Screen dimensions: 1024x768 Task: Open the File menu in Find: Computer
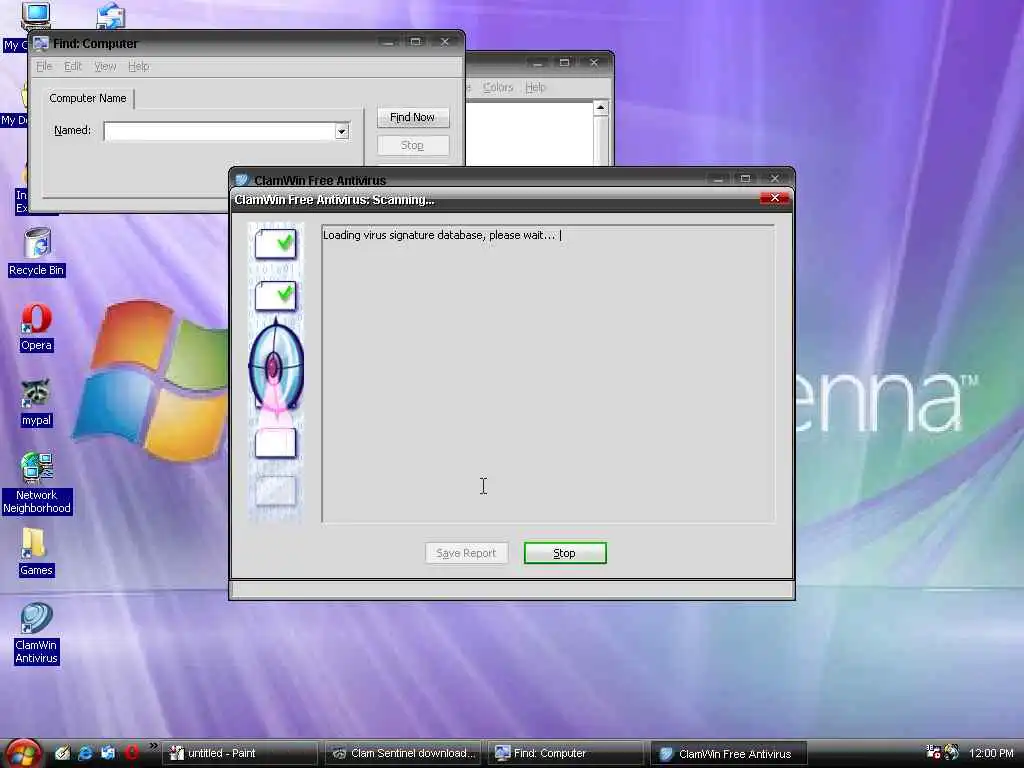(x=44, y=66)
